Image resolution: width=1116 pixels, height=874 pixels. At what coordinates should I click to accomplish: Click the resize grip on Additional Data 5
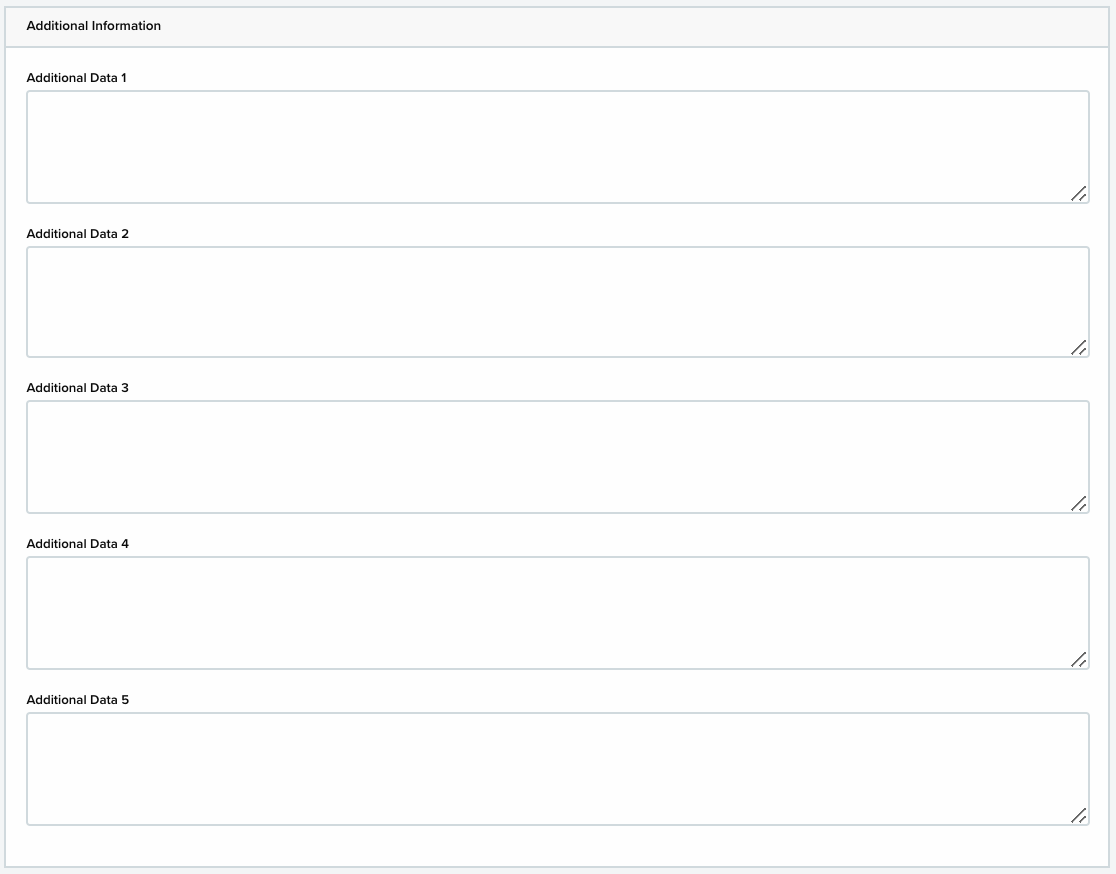tap(1079, 816)
